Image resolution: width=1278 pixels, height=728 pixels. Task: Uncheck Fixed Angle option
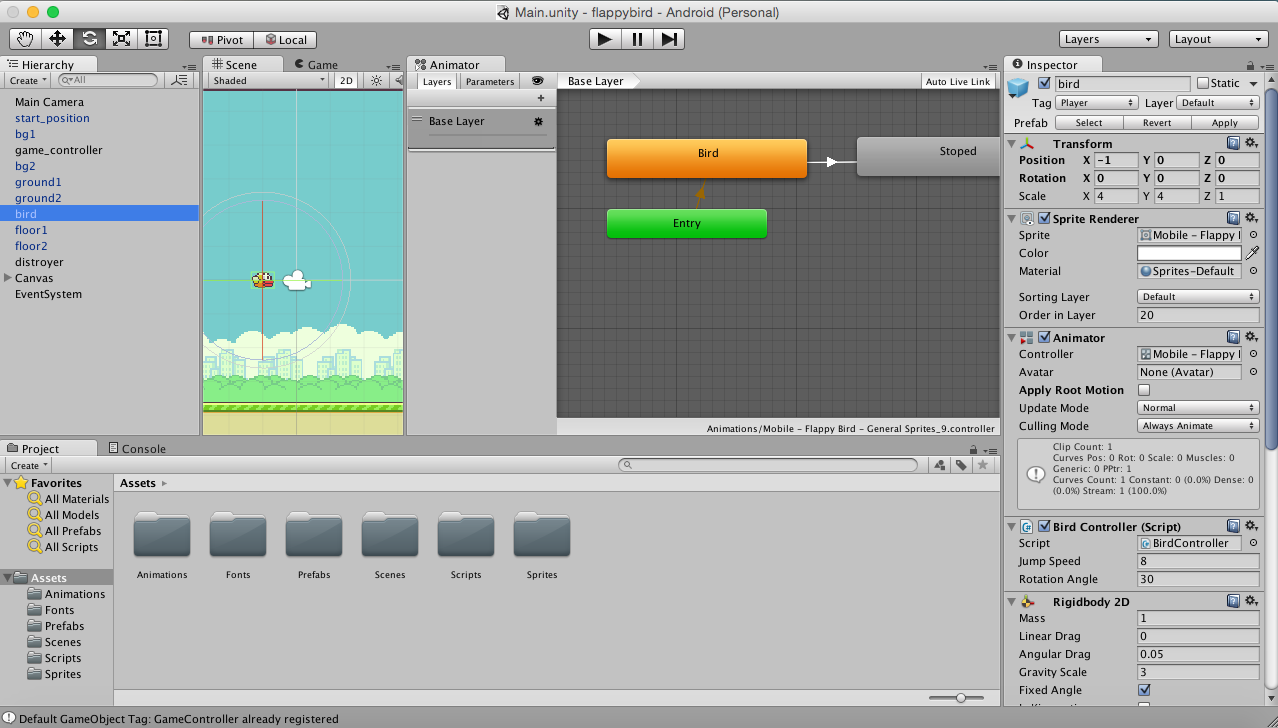[1144, 690]
